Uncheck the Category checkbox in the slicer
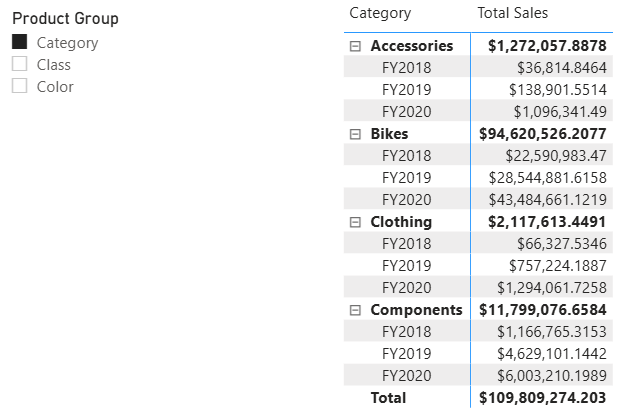The image size is (621, 418). coord(19,42)
